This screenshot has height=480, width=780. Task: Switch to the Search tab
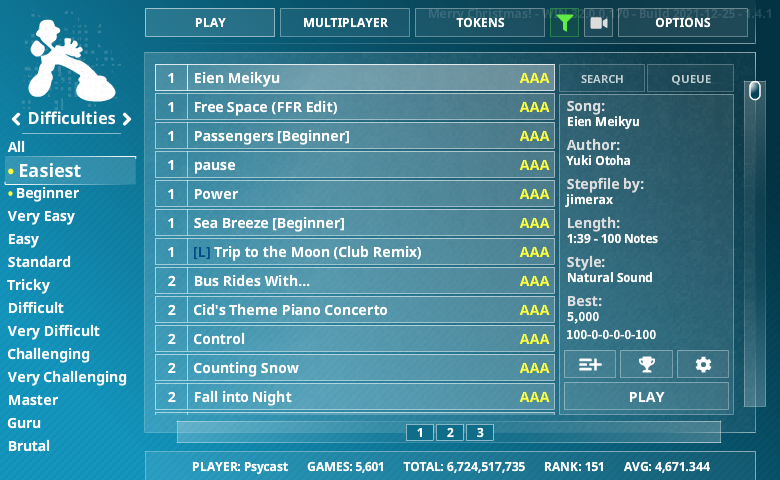(602, 79)
